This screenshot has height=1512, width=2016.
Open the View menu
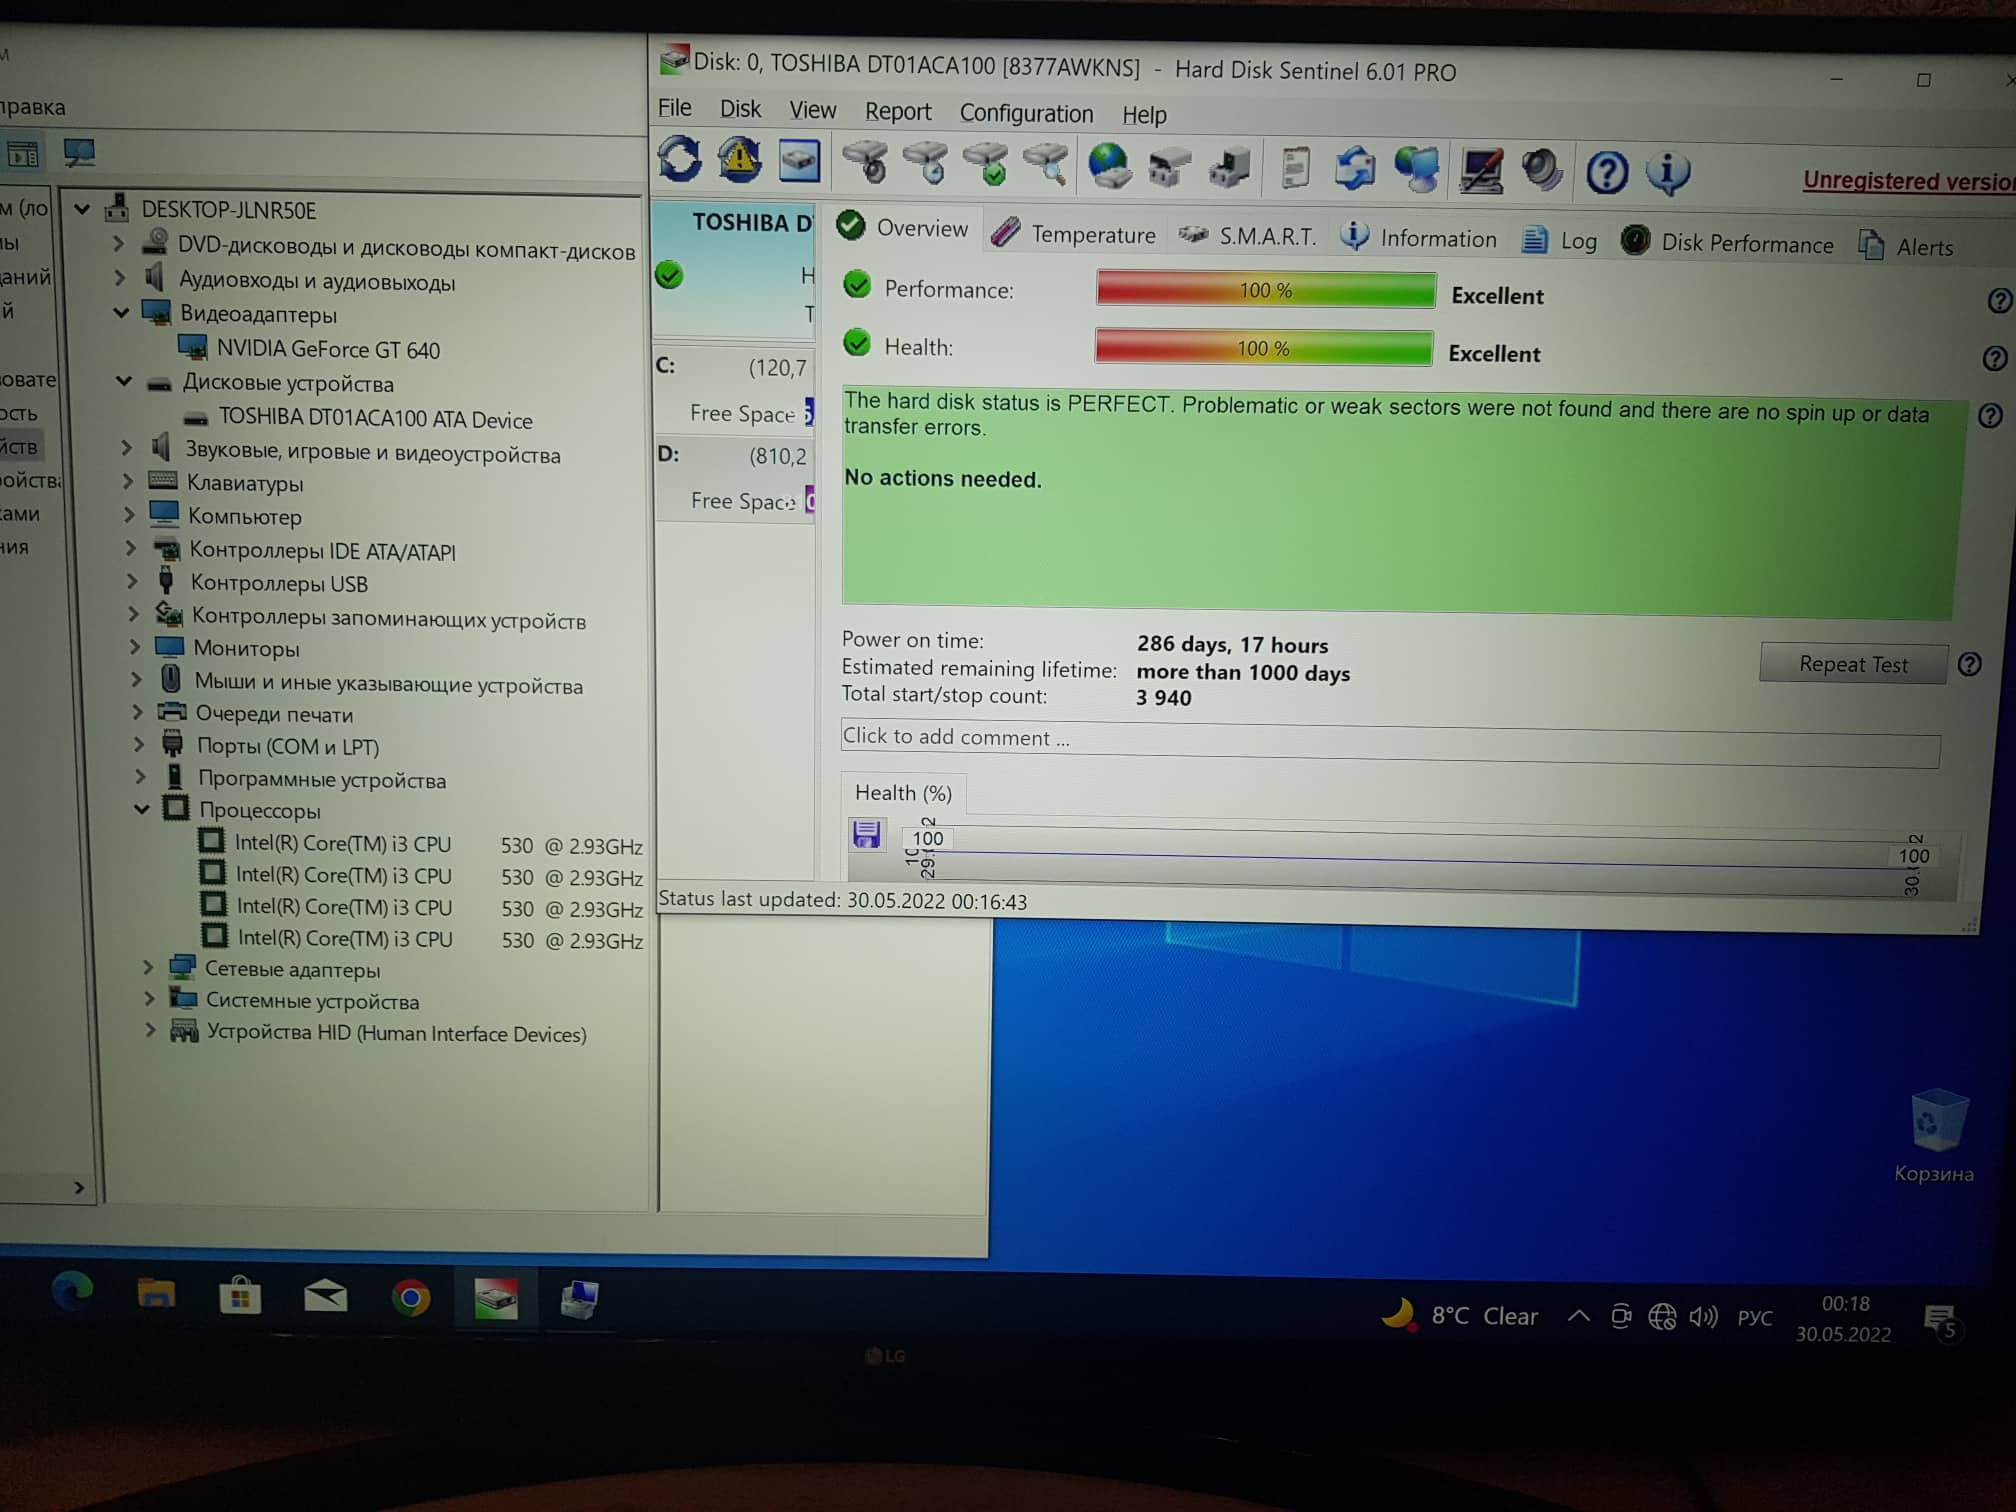[x=812, y=110]
